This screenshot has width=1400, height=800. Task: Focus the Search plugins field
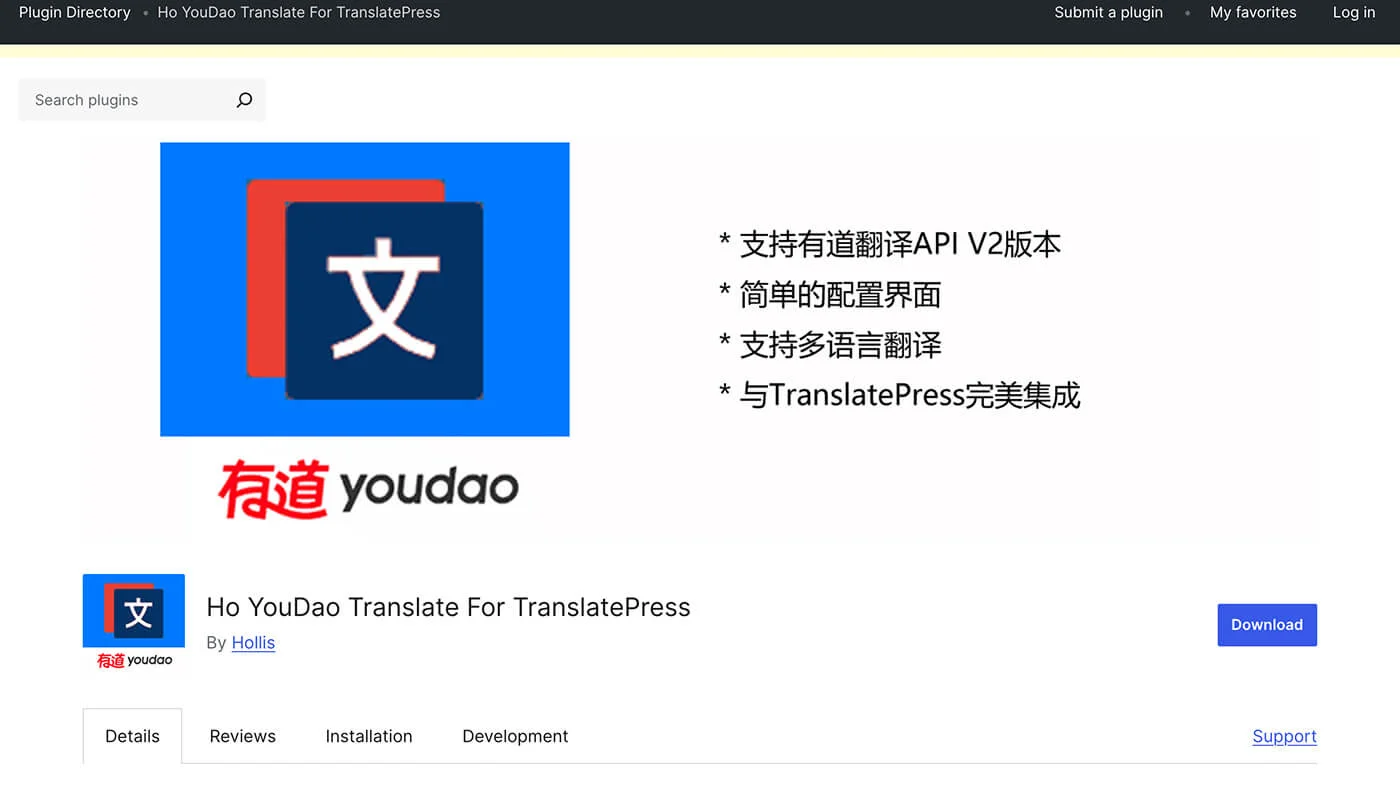[125, 100]
